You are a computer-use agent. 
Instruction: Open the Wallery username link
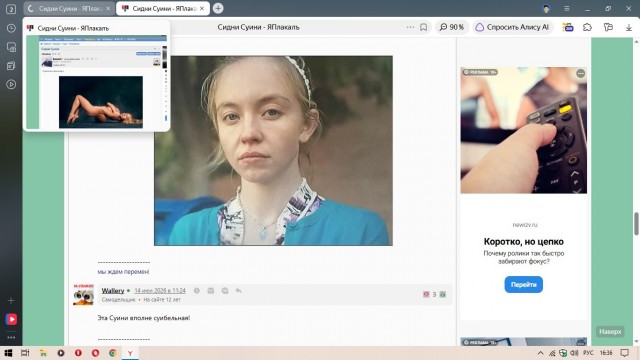pos(113,291)
